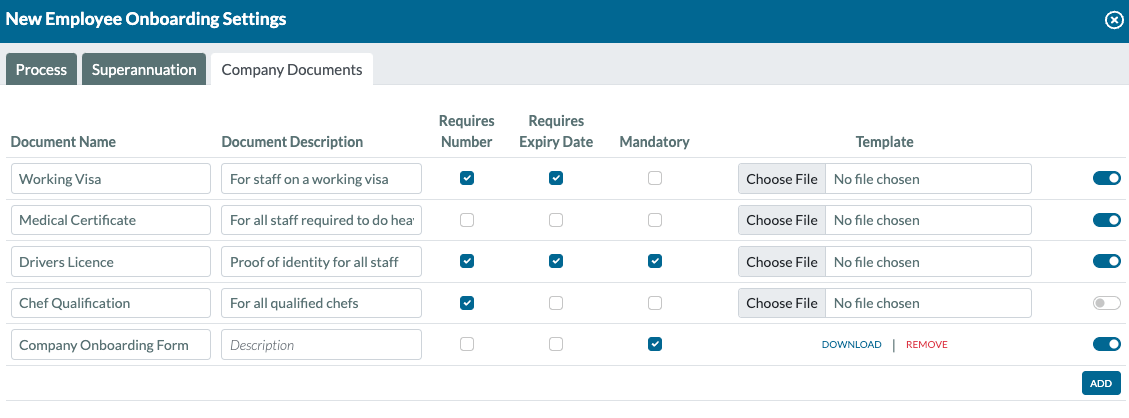Tick Mandatory for Medical Certificate
This screenshot has width=1129, height=418.
[655, 220]
